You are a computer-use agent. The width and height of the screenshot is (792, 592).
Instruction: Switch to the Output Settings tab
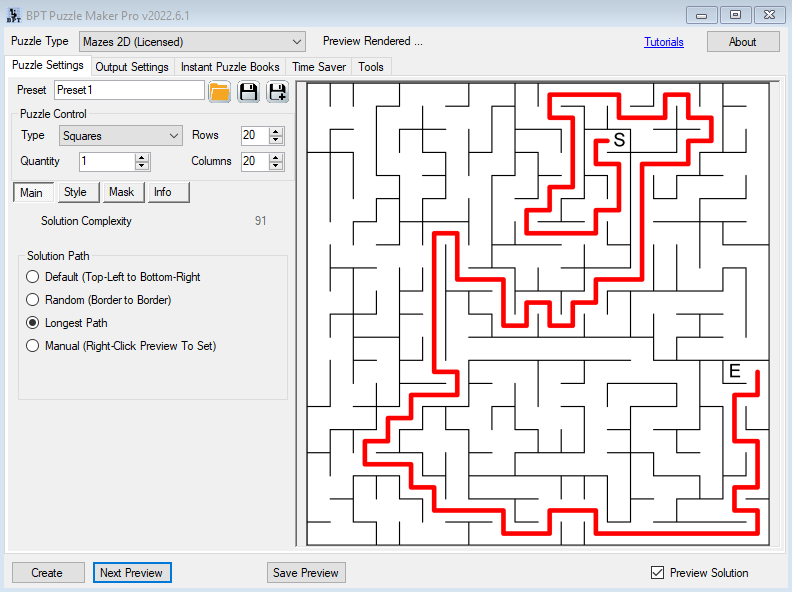point(132,67)
